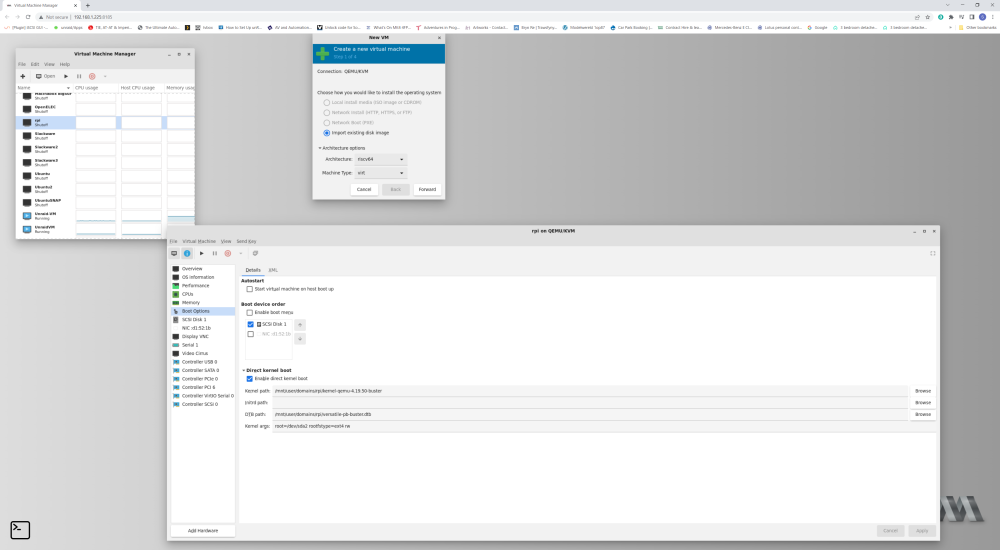Select CPUs in hardware list
Viewport: 1000px width, 550px height.
click(203, 294)
